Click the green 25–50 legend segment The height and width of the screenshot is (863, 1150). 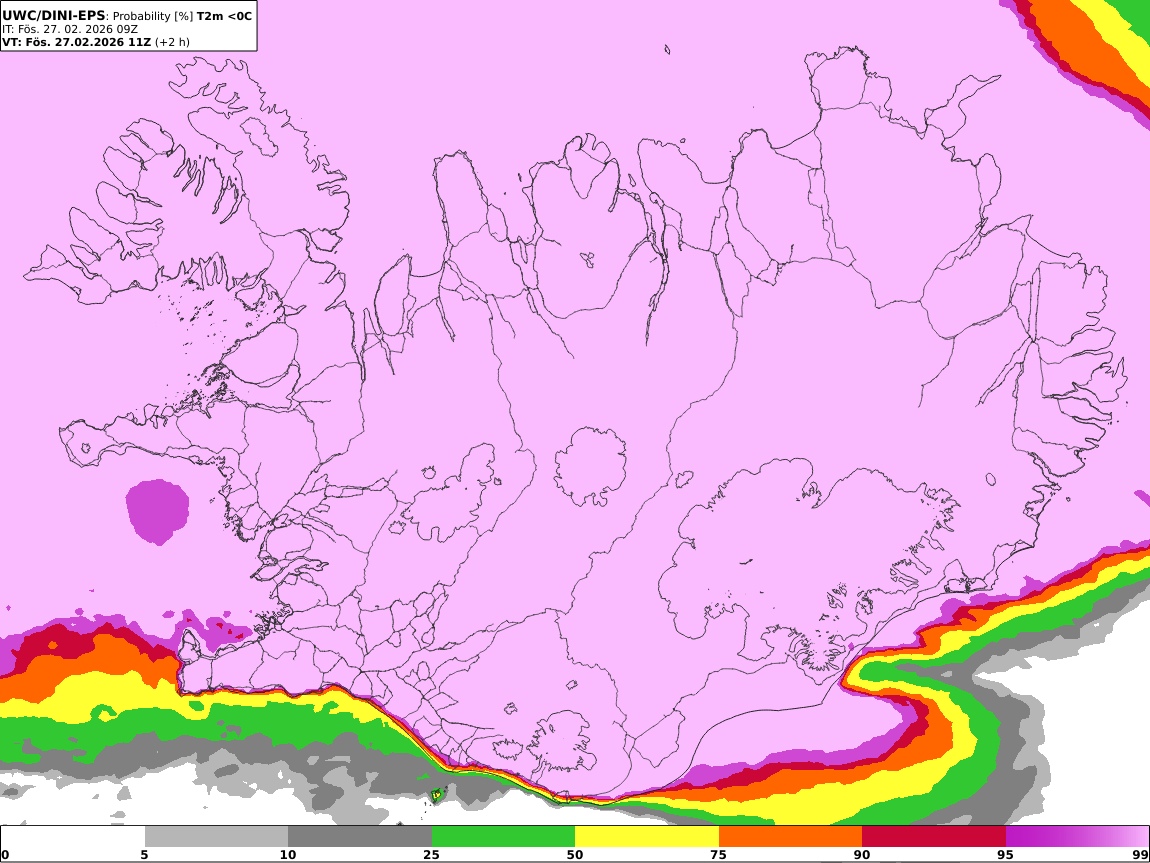pyautogui.click(x=503, y=836)
